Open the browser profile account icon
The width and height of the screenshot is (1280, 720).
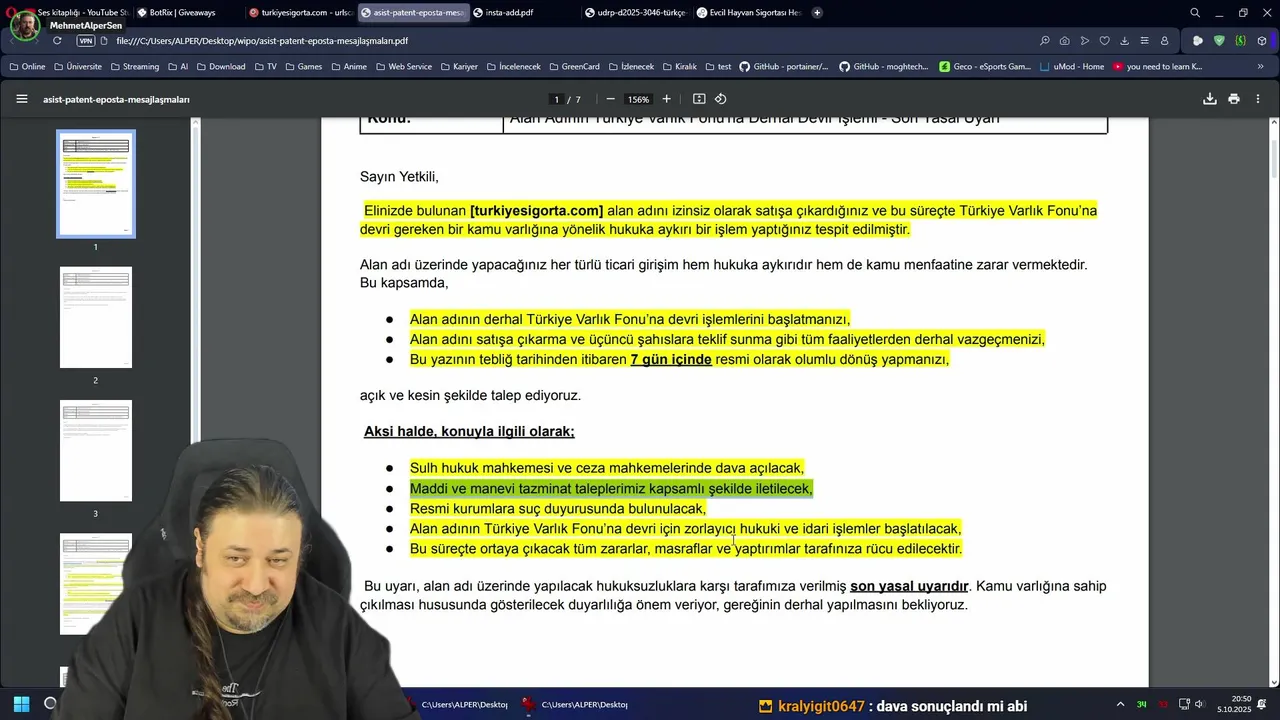tap(1164, 41)
